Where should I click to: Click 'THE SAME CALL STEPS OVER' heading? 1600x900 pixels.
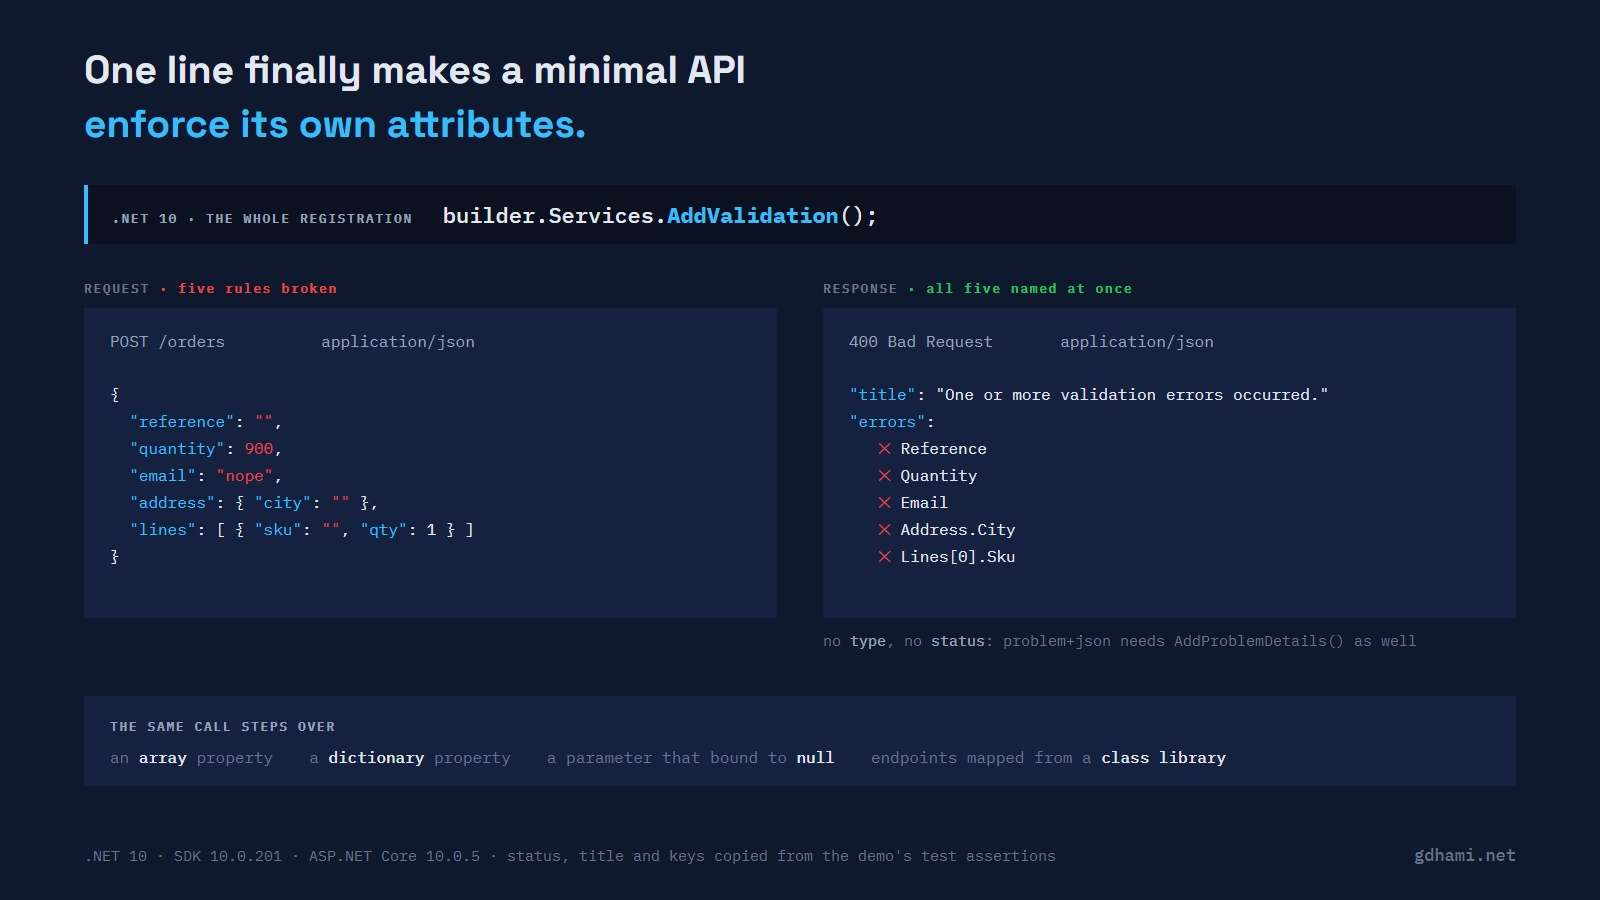click(222, 727)
